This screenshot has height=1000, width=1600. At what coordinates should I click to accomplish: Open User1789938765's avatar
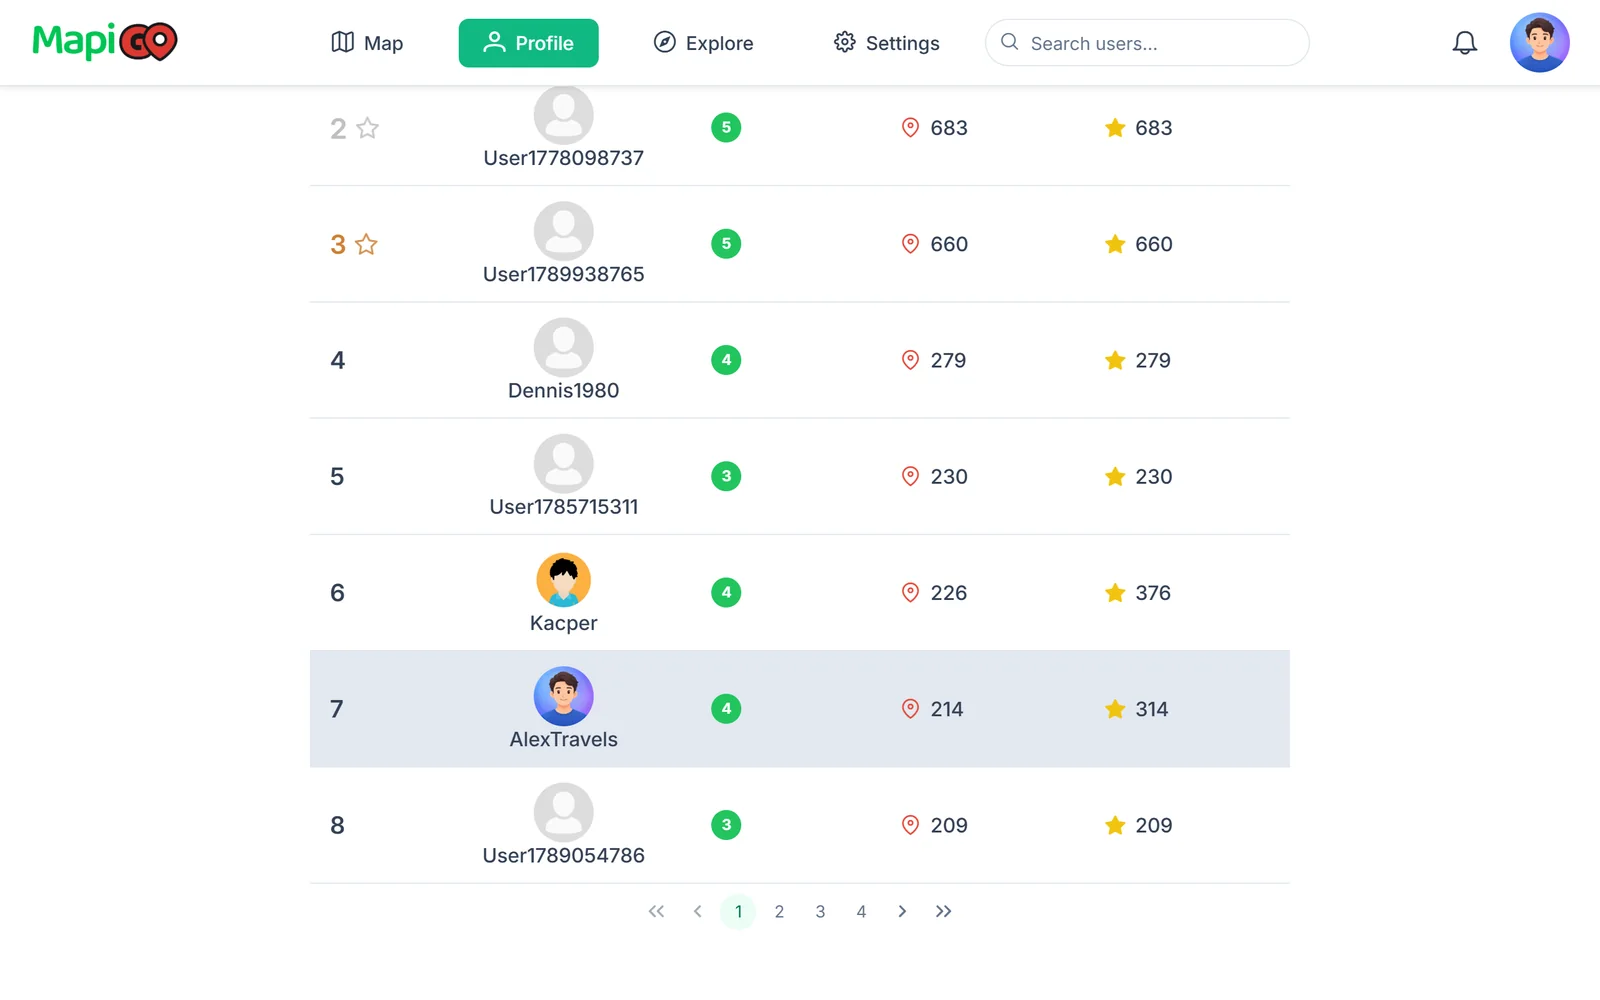click(564, 231)
